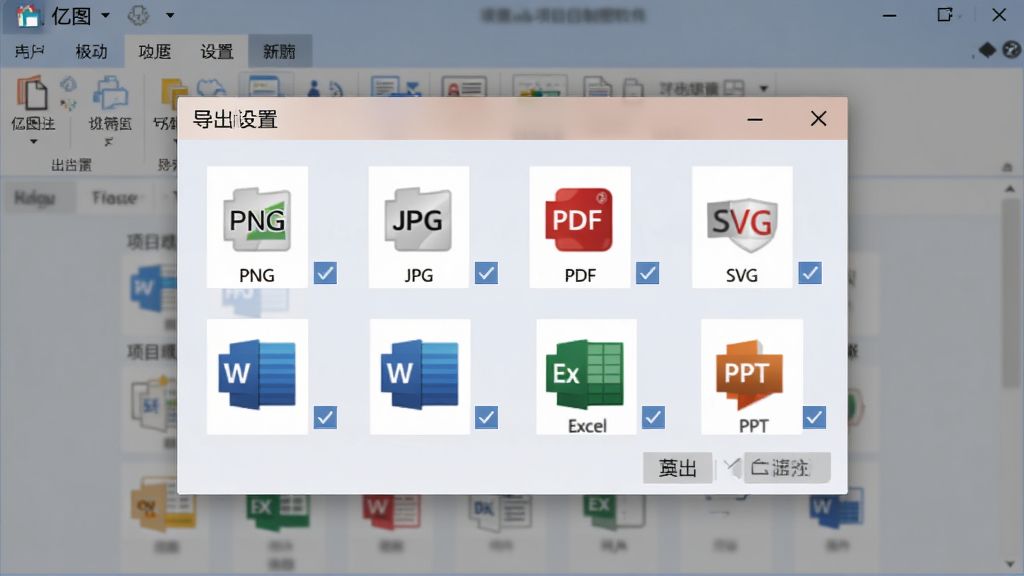
Task: Select the Word tile below PNG
Action: coord(257,377)
